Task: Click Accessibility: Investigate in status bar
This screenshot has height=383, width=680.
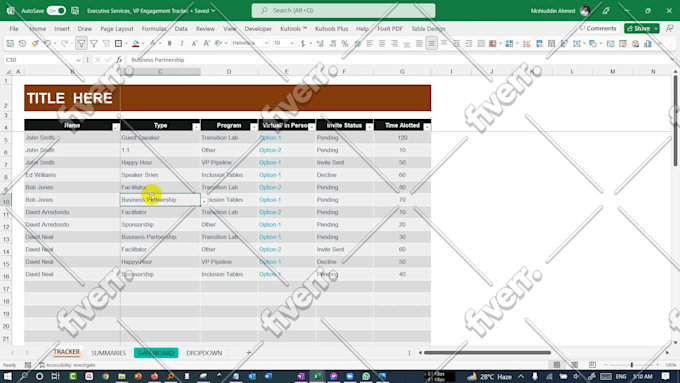Action: tap(67, 365)
